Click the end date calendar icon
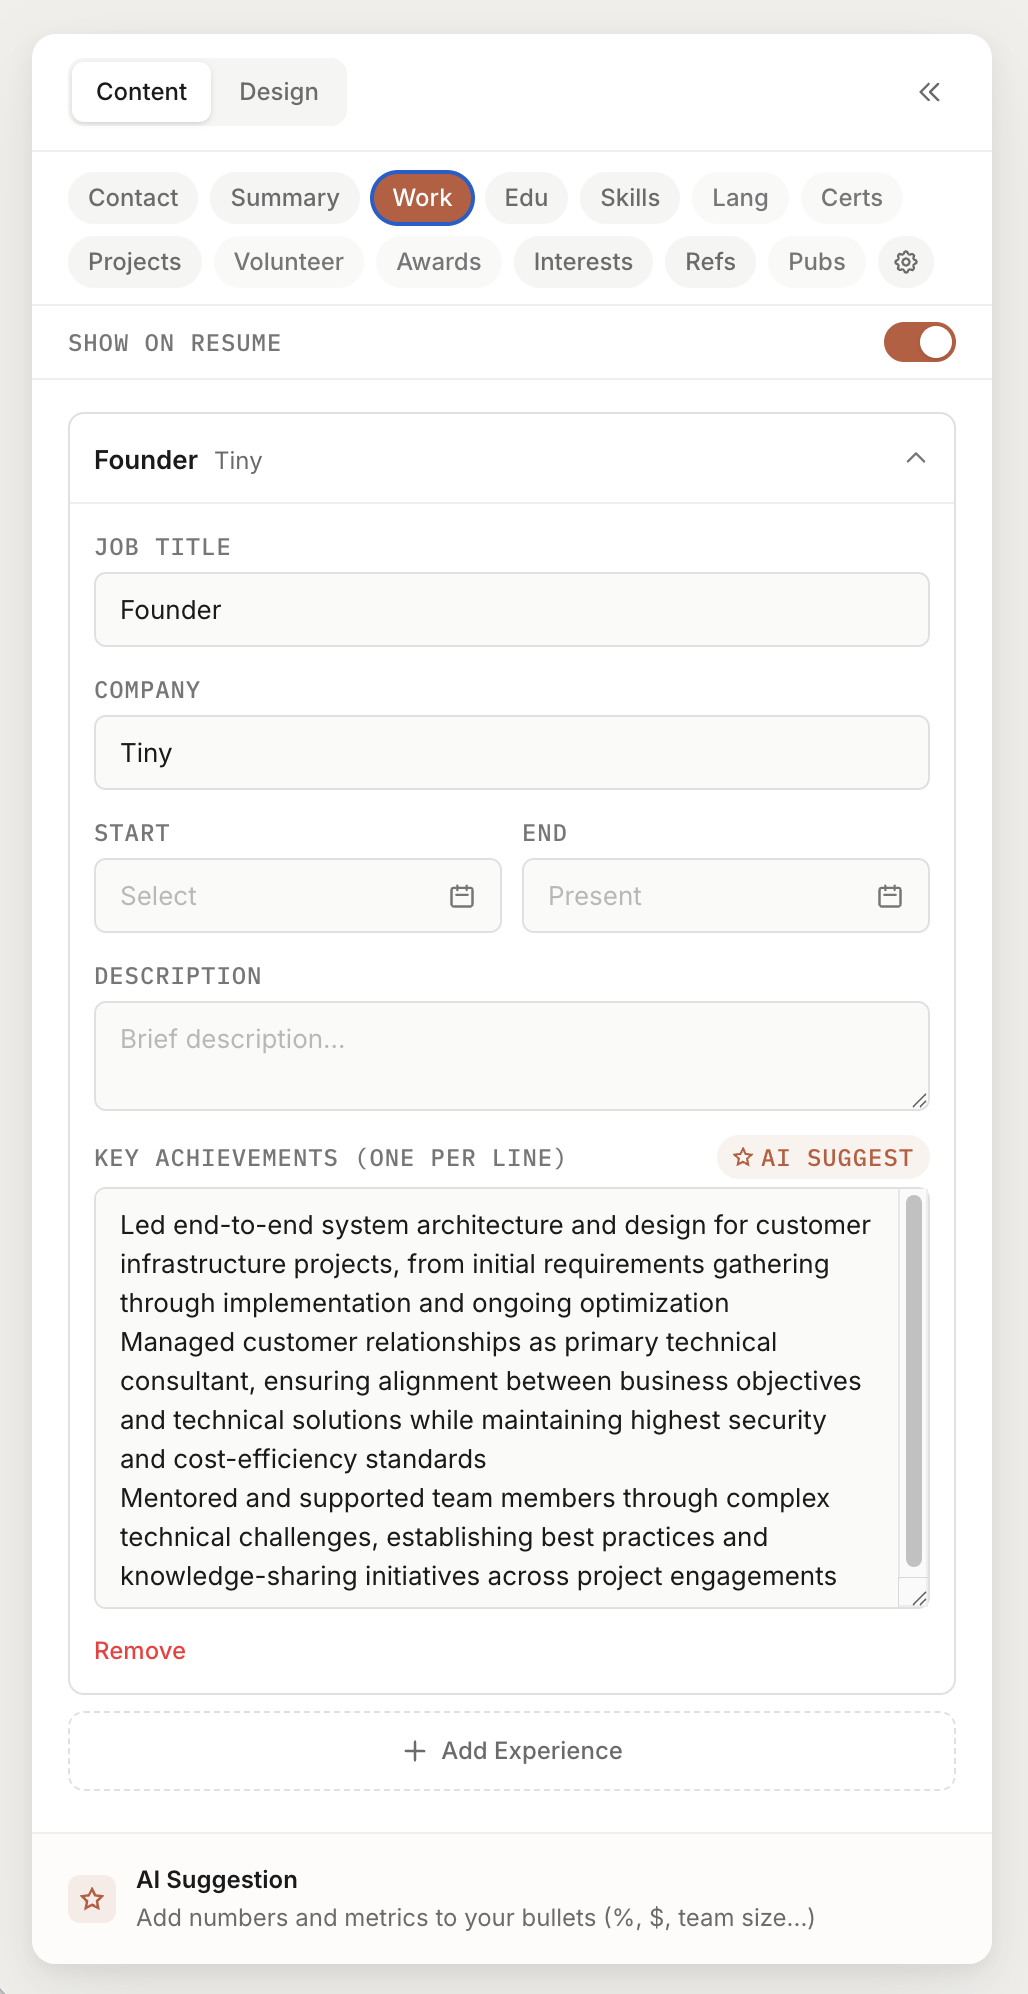Screen dimensions: 1028x1994 [x=890, y=896]
